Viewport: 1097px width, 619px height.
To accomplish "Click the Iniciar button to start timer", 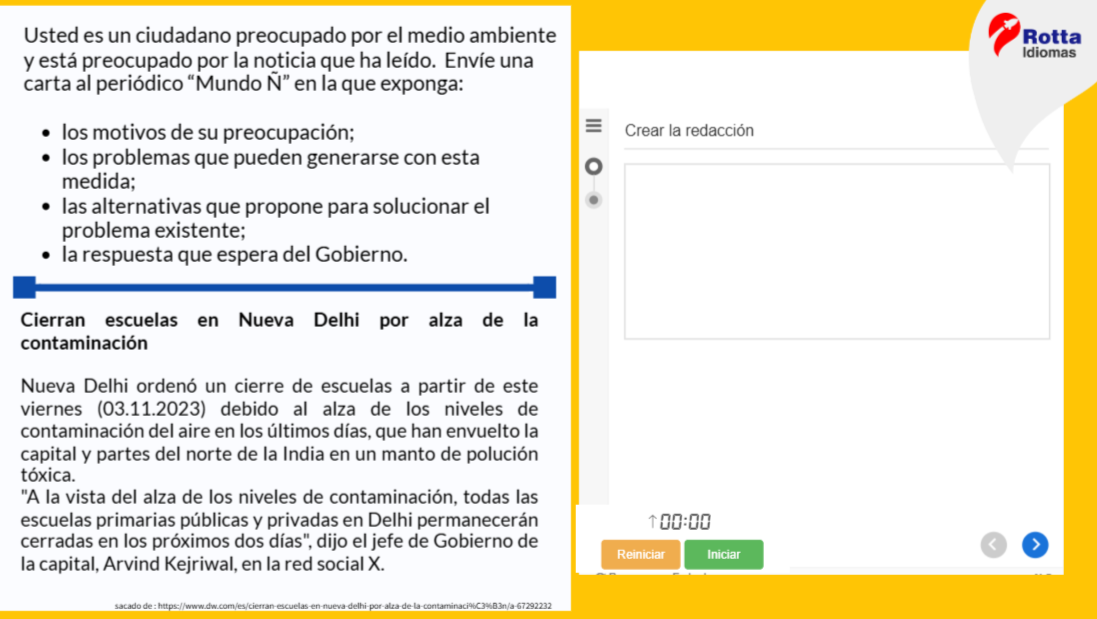I will pyautogui.click(x=723, y=554).
